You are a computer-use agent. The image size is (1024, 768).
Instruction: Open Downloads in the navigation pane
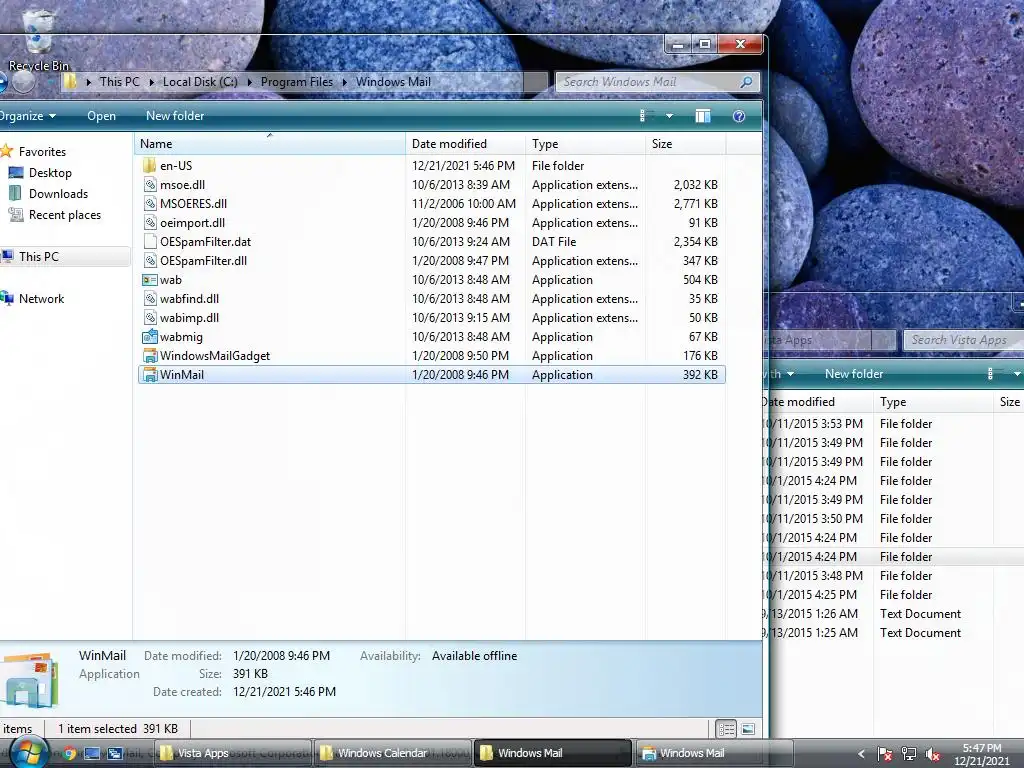[57, 193]
